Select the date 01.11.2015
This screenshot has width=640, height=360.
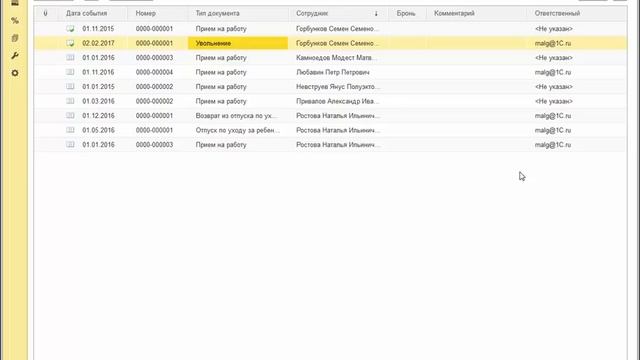coord(98,29)
